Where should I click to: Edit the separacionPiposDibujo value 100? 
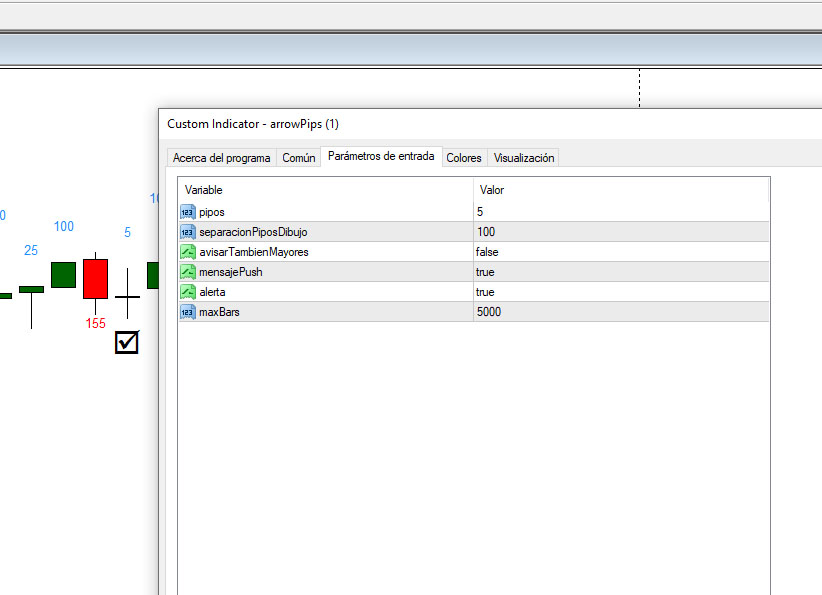(620, 232)
